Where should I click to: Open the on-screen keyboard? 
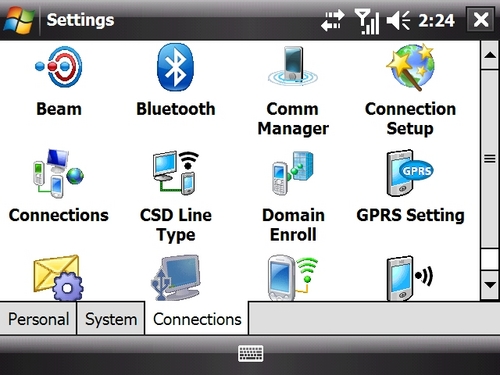click(x=251, y=353)
